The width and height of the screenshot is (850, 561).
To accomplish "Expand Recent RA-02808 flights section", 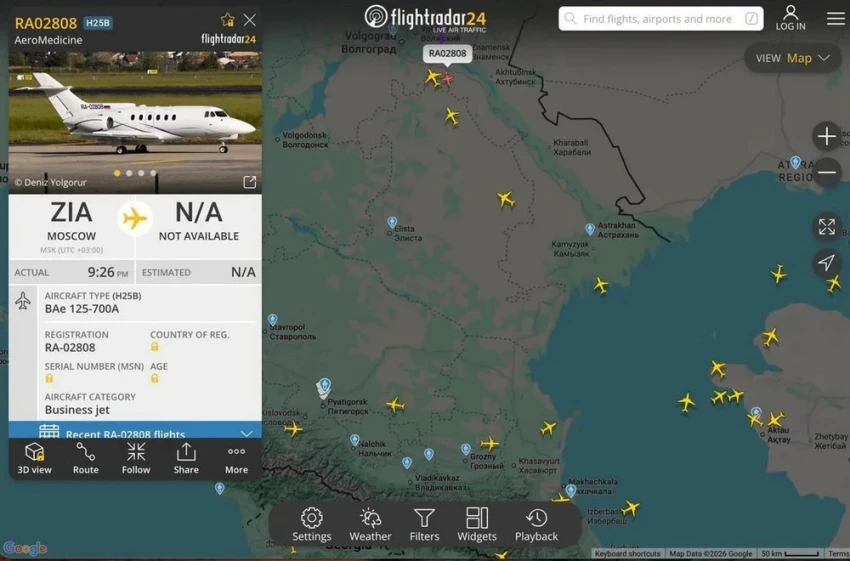I will click(246, 434).
